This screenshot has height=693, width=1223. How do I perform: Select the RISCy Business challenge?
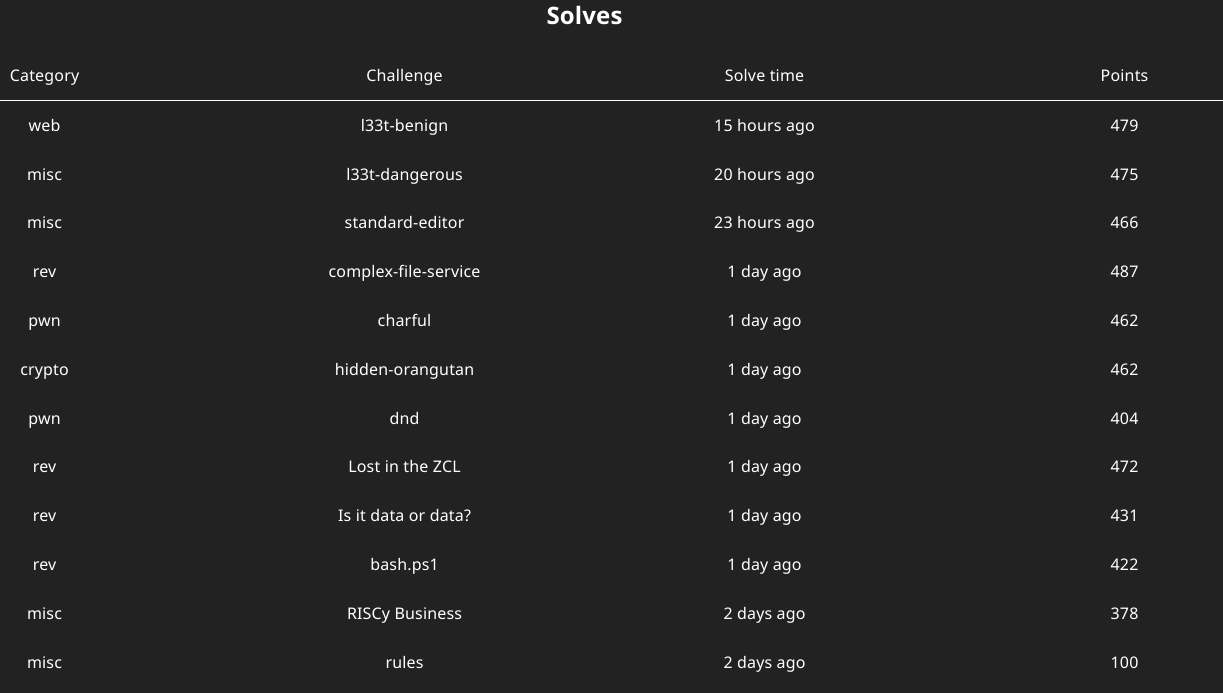coord(404,613)
